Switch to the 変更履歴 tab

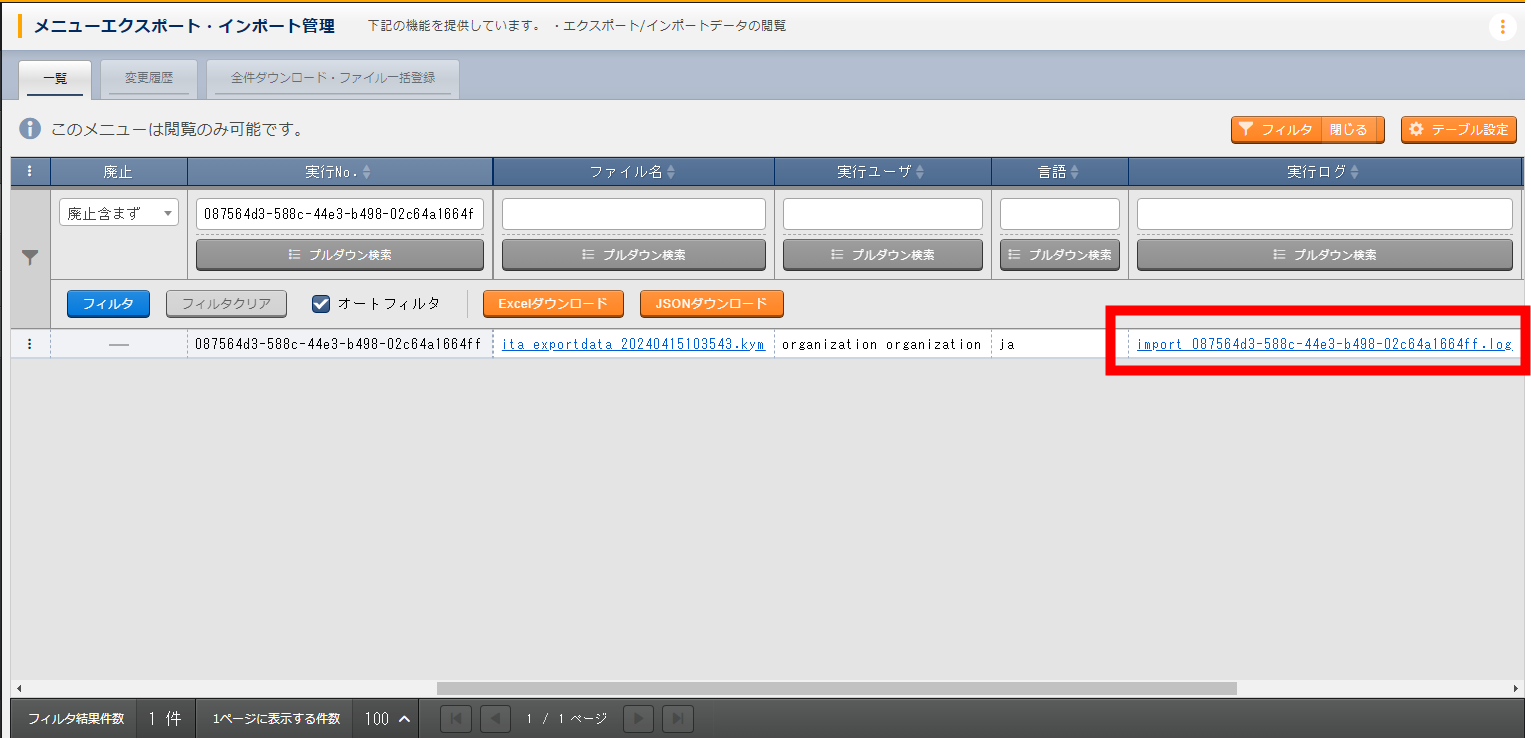(149, 78)
